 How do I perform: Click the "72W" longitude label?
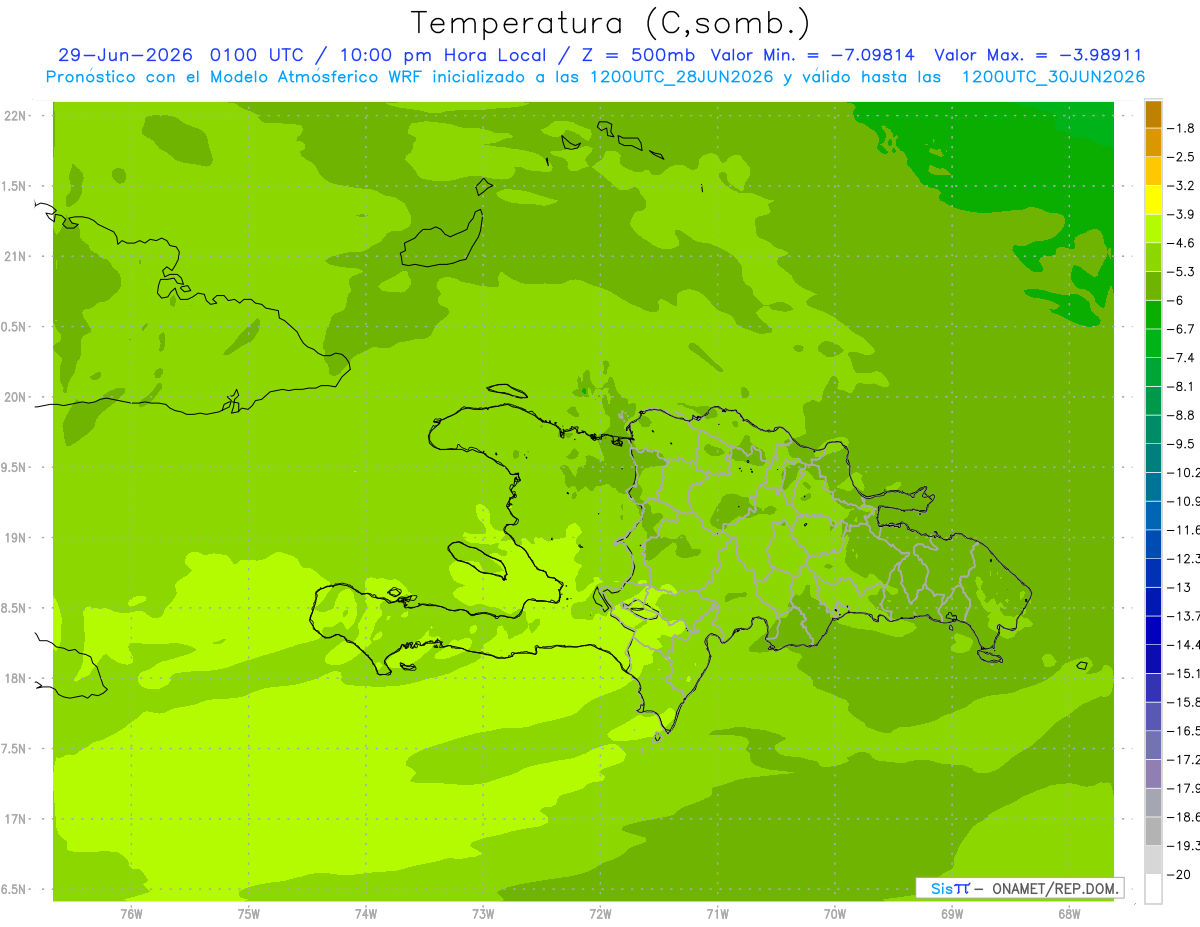[600, 914]
